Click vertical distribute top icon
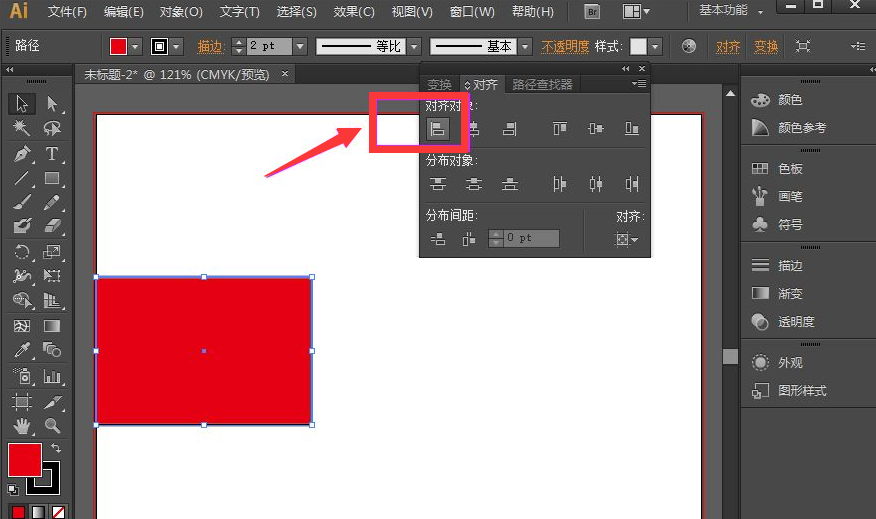876x519 pixels. click(x=437, y=184)
